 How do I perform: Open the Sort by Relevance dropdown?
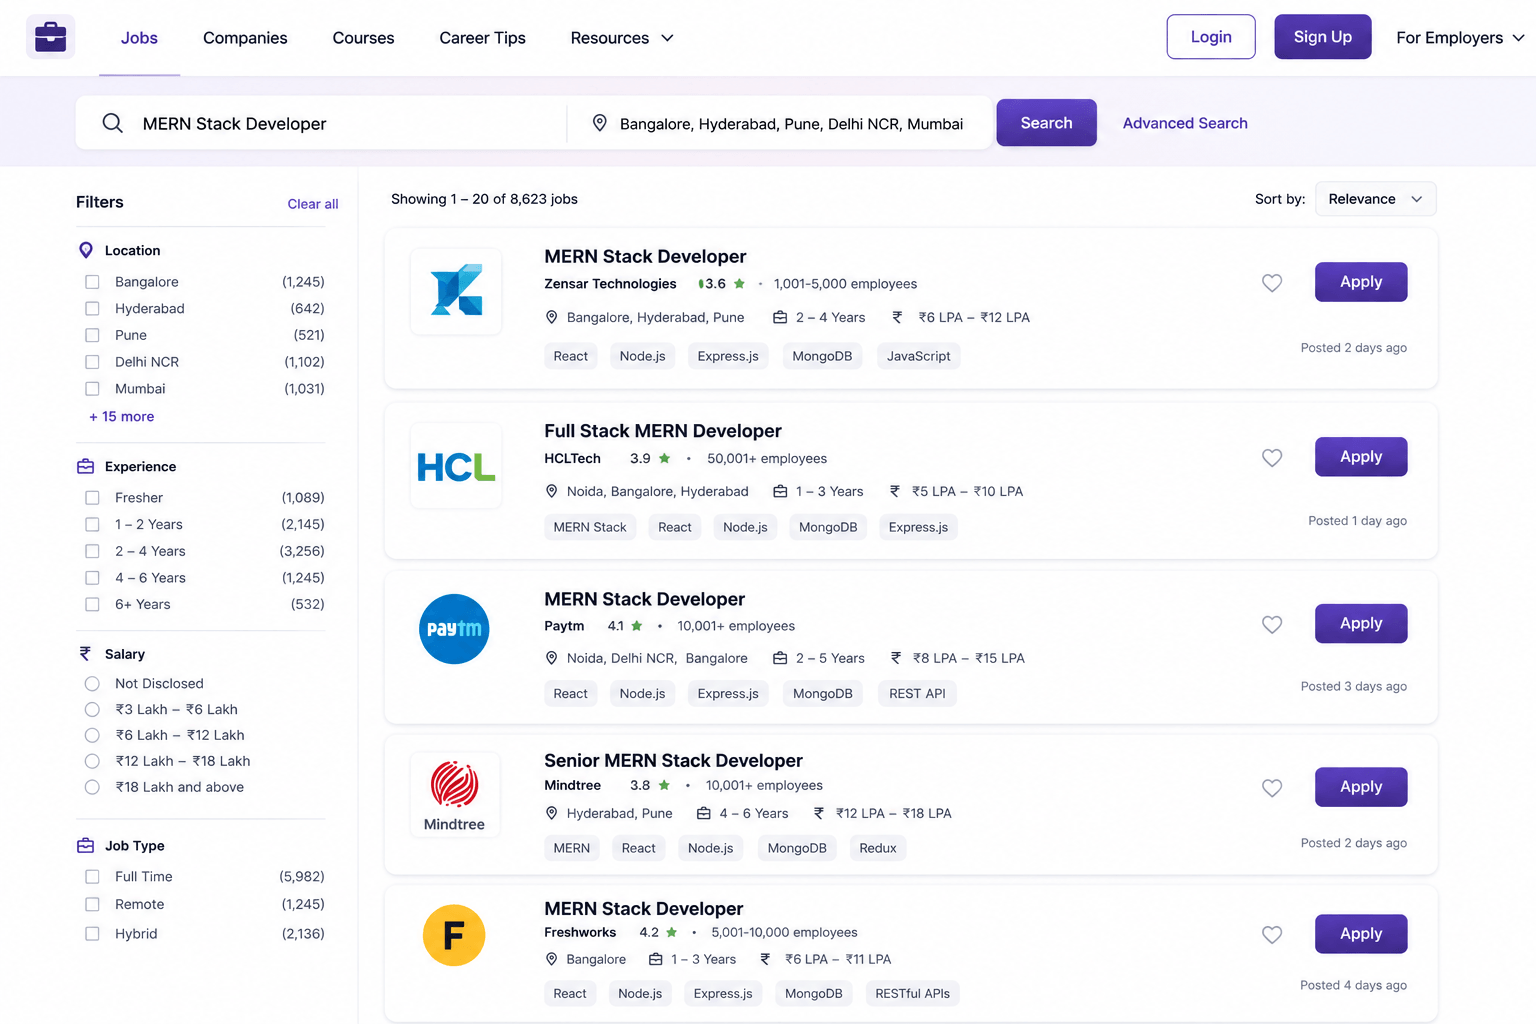[x=1375, y=199]
